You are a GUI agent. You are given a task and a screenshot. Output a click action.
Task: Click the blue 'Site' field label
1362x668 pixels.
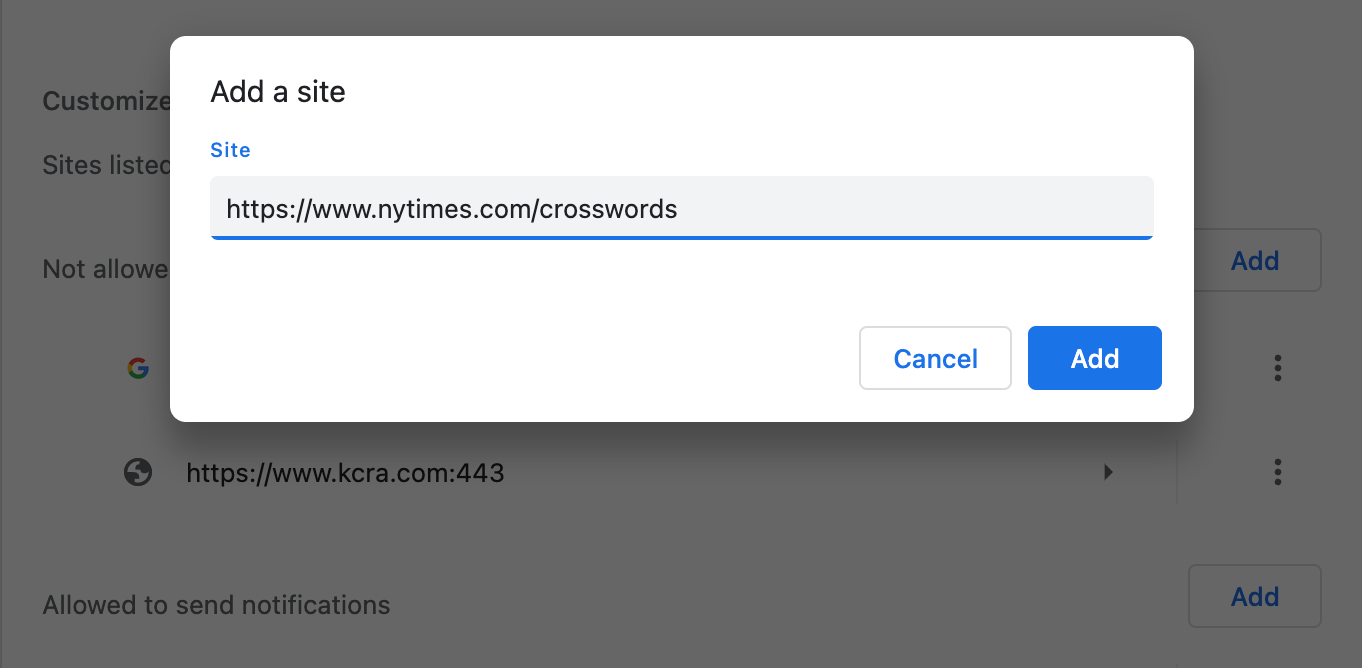(x=230, y=150)
